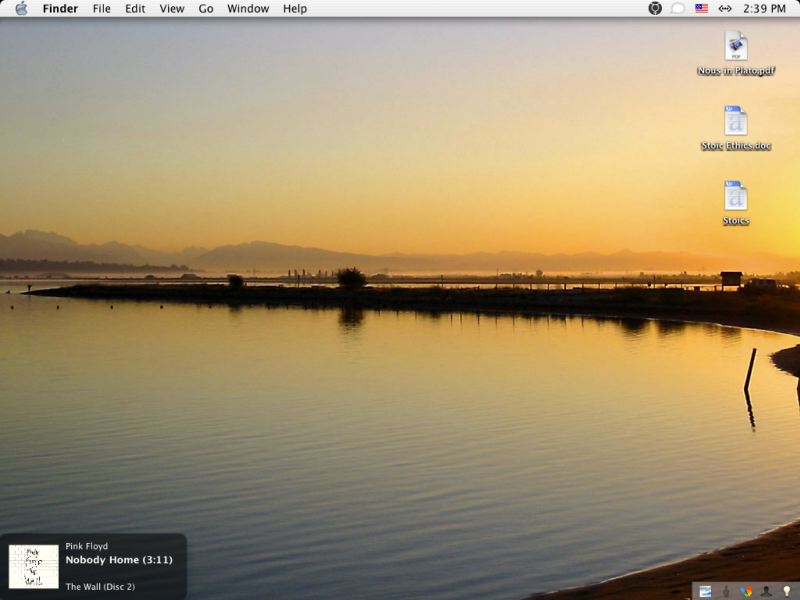The width and height of the screenshot is (800, 600).
Task: Expand the View menu
Action: [172, 8]
